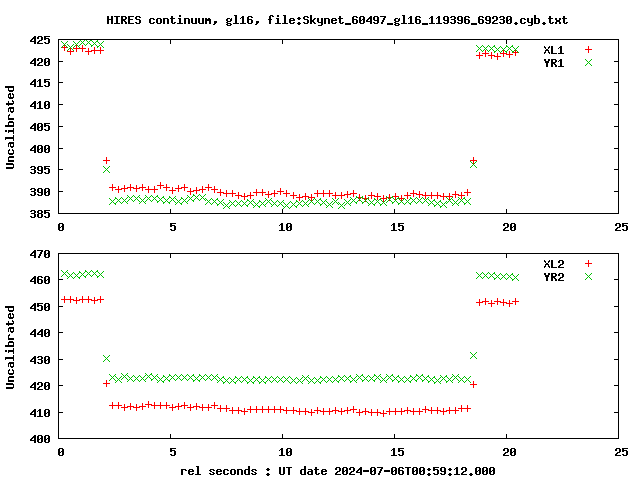Select the XL1 legend label
This screenshot has width=640, height=480.
tap(554, 50)
